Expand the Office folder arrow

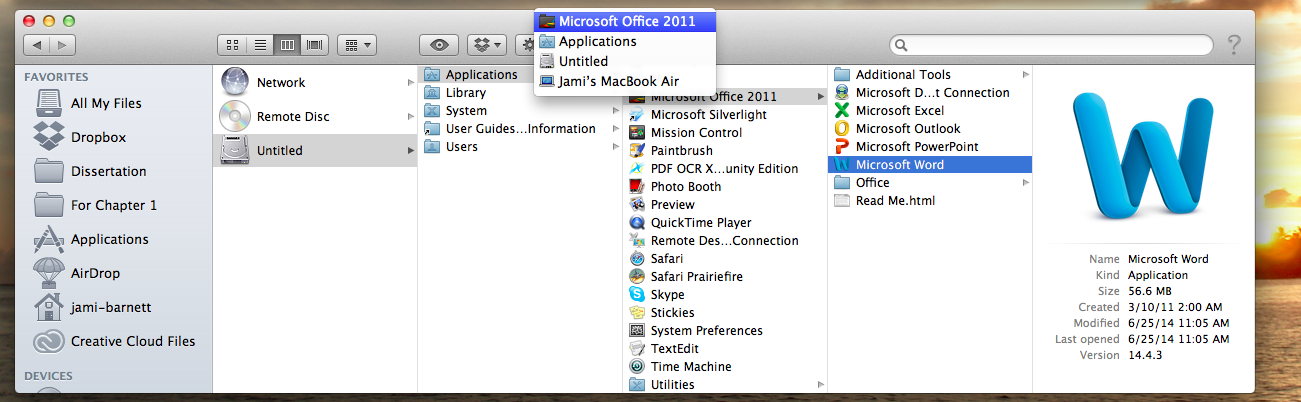click(x=1025, y=182)
